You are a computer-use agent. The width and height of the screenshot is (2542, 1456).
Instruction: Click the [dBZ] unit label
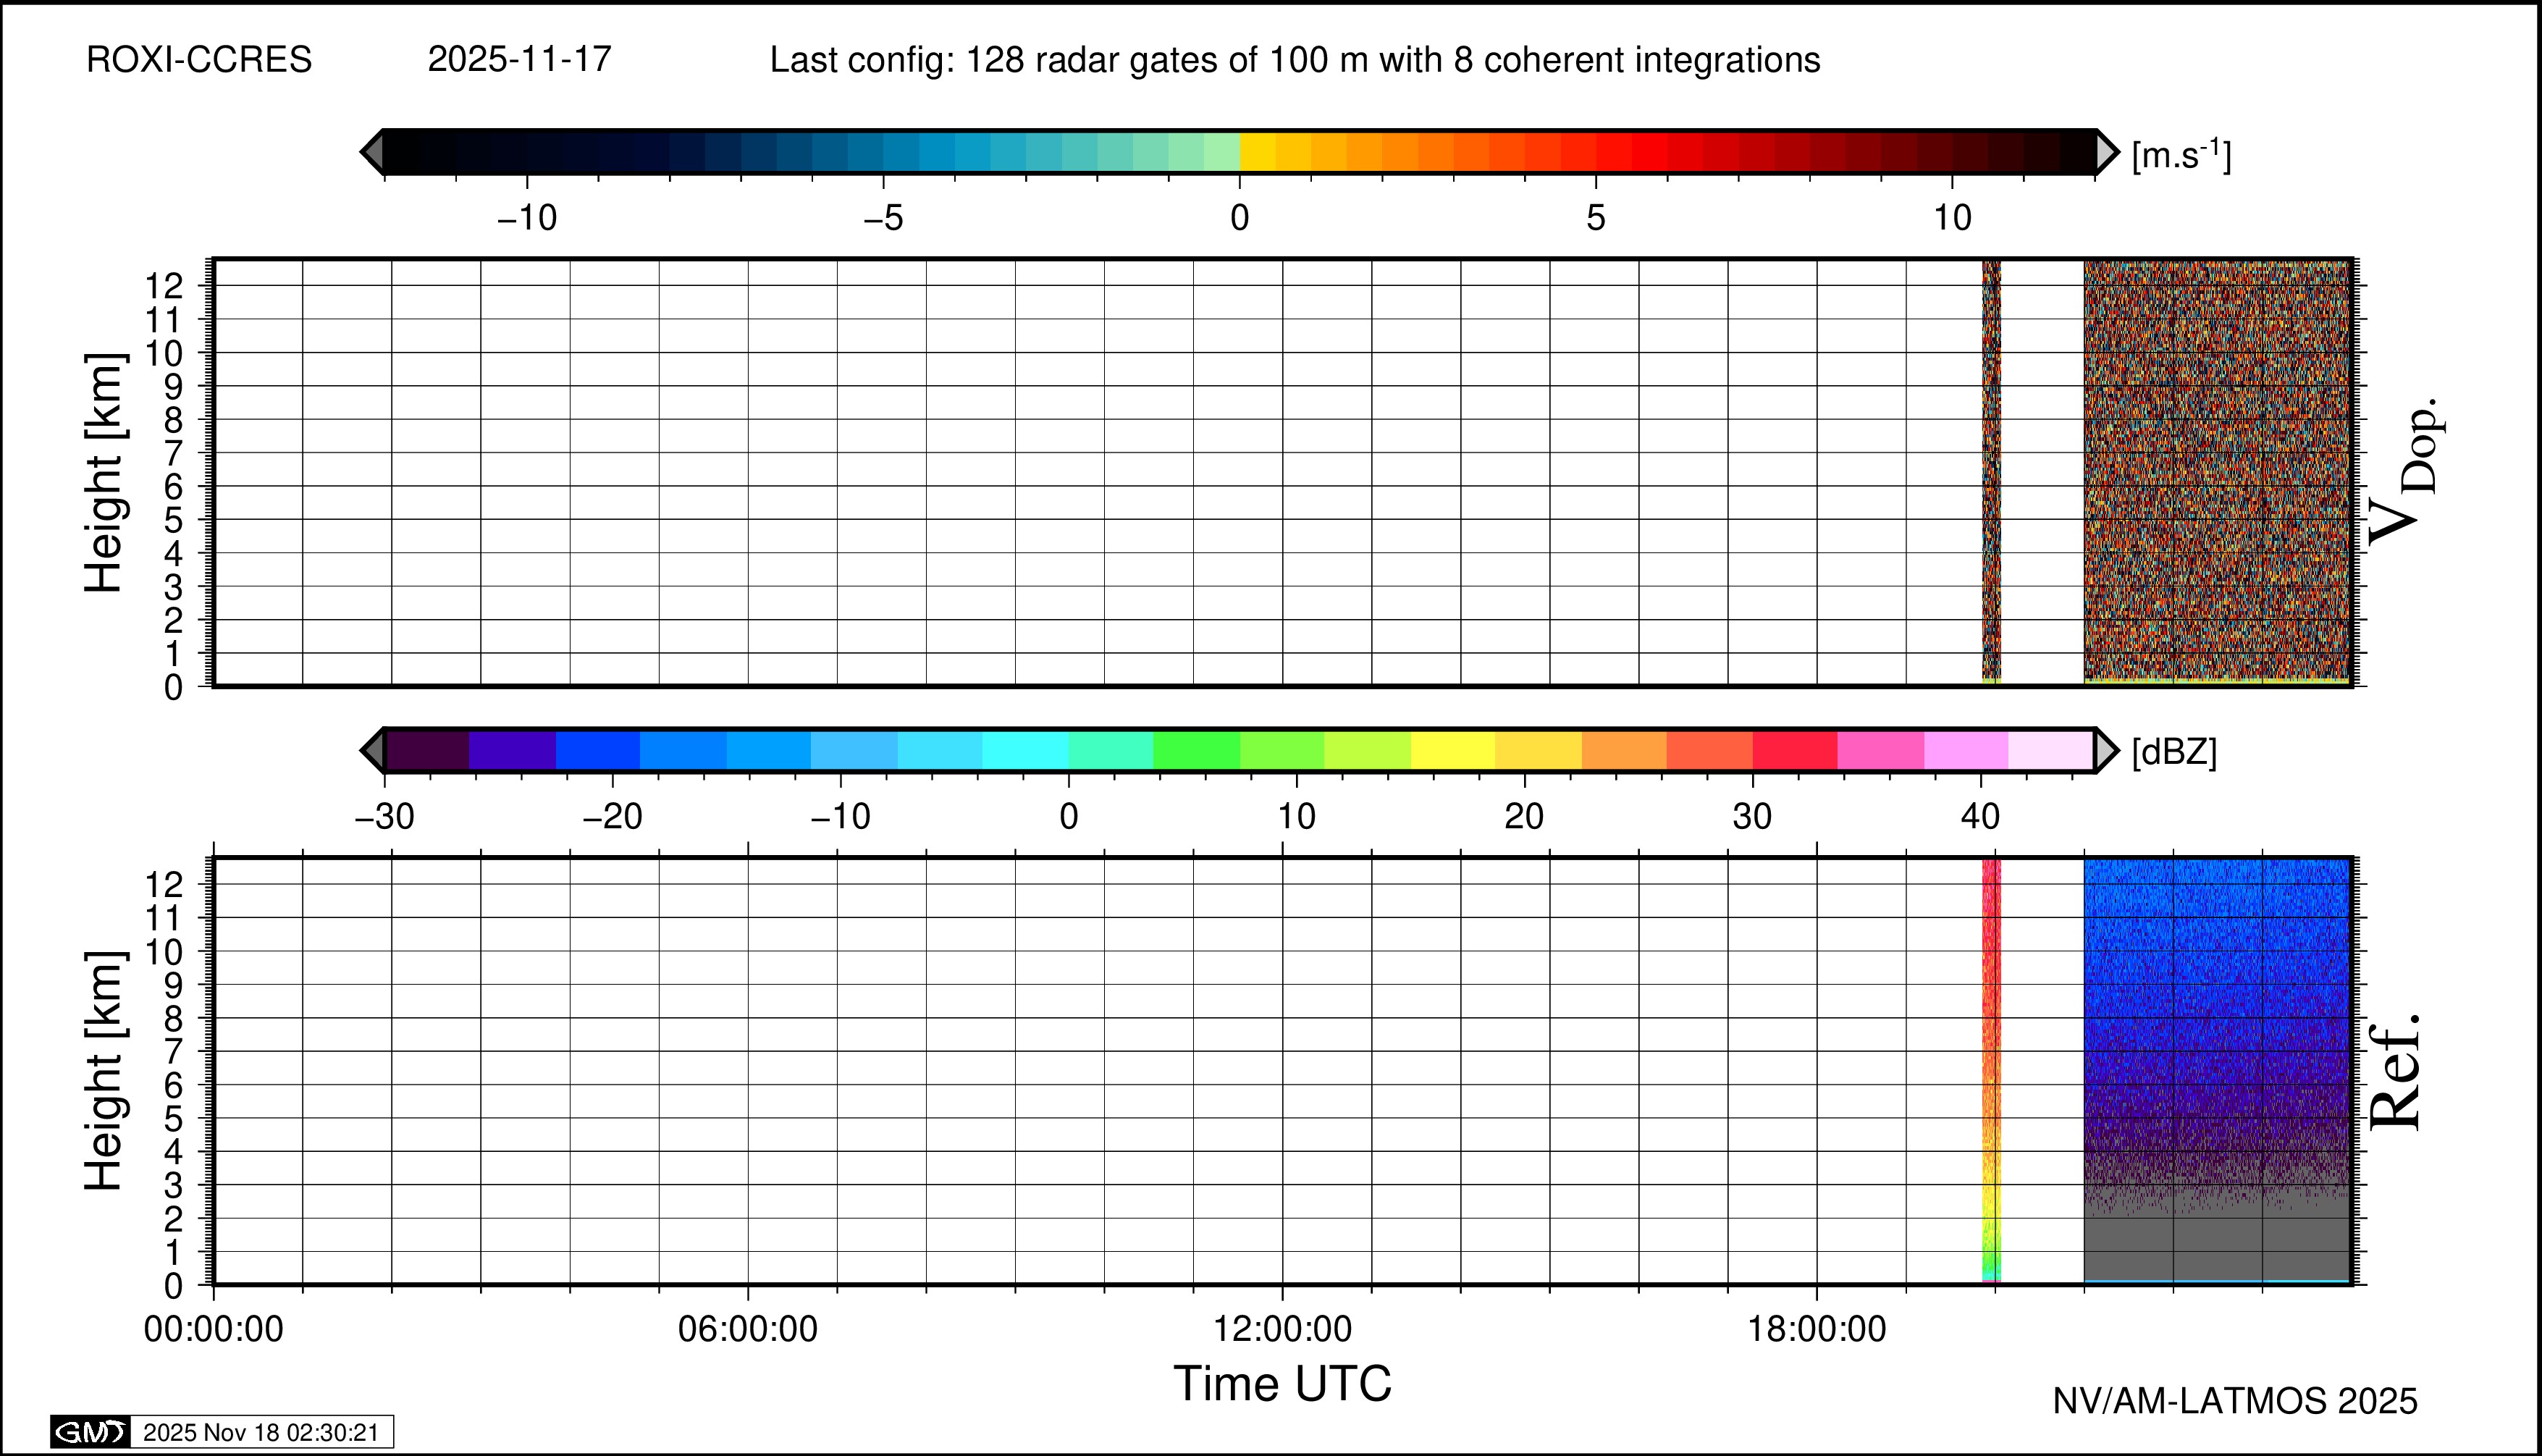click(x=2174, y=752)
